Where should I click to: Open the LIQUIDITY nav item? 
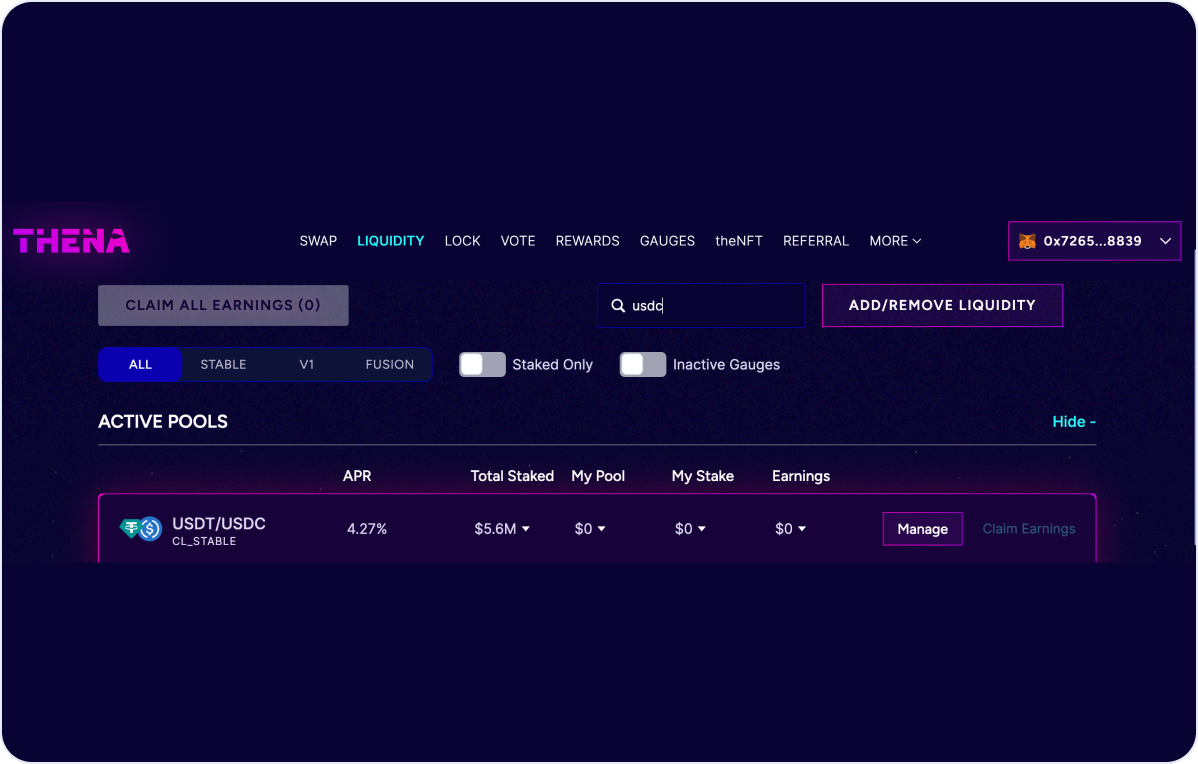tap(390, 241)
